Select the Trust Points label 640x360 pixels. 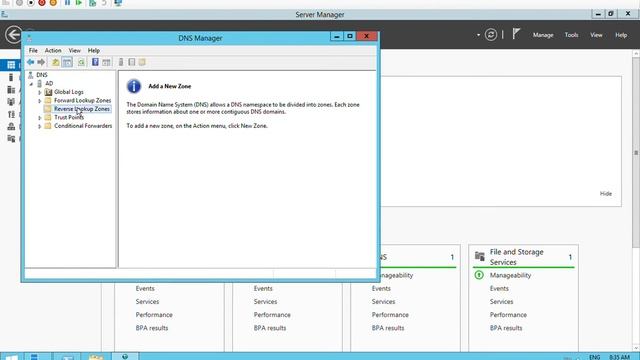[69, 118]
